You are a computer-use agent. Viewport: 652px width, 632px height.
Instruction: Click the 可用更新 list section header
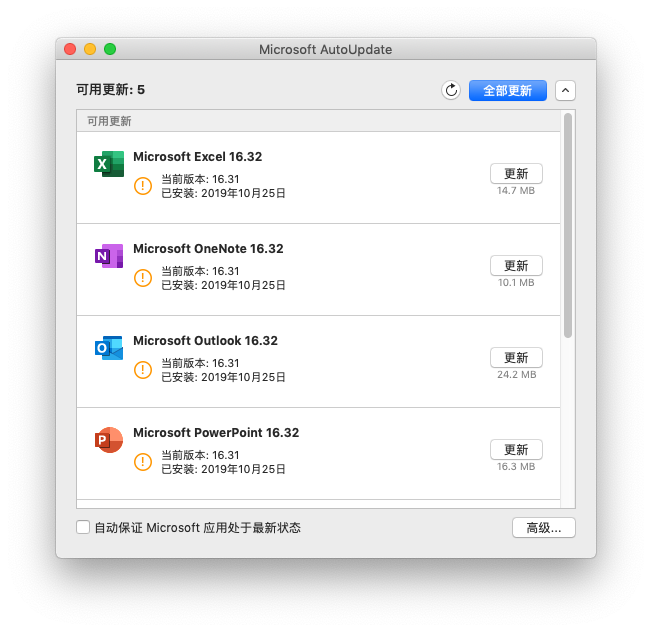click(318, 121)
